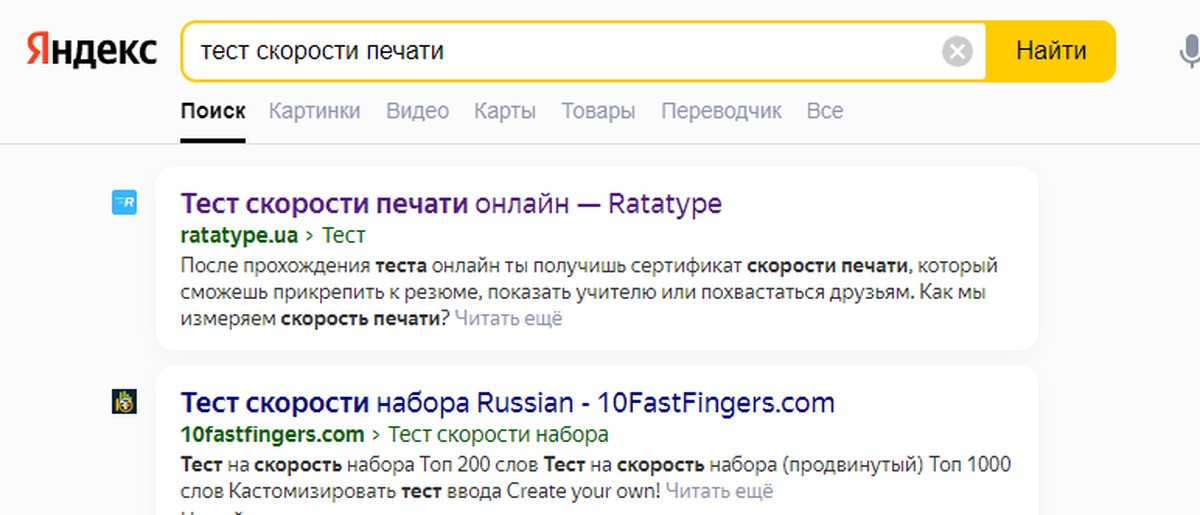The image size is (1200, 515).
Task: Clear the search query with the X icon
Action: click(x=958, y=51)
